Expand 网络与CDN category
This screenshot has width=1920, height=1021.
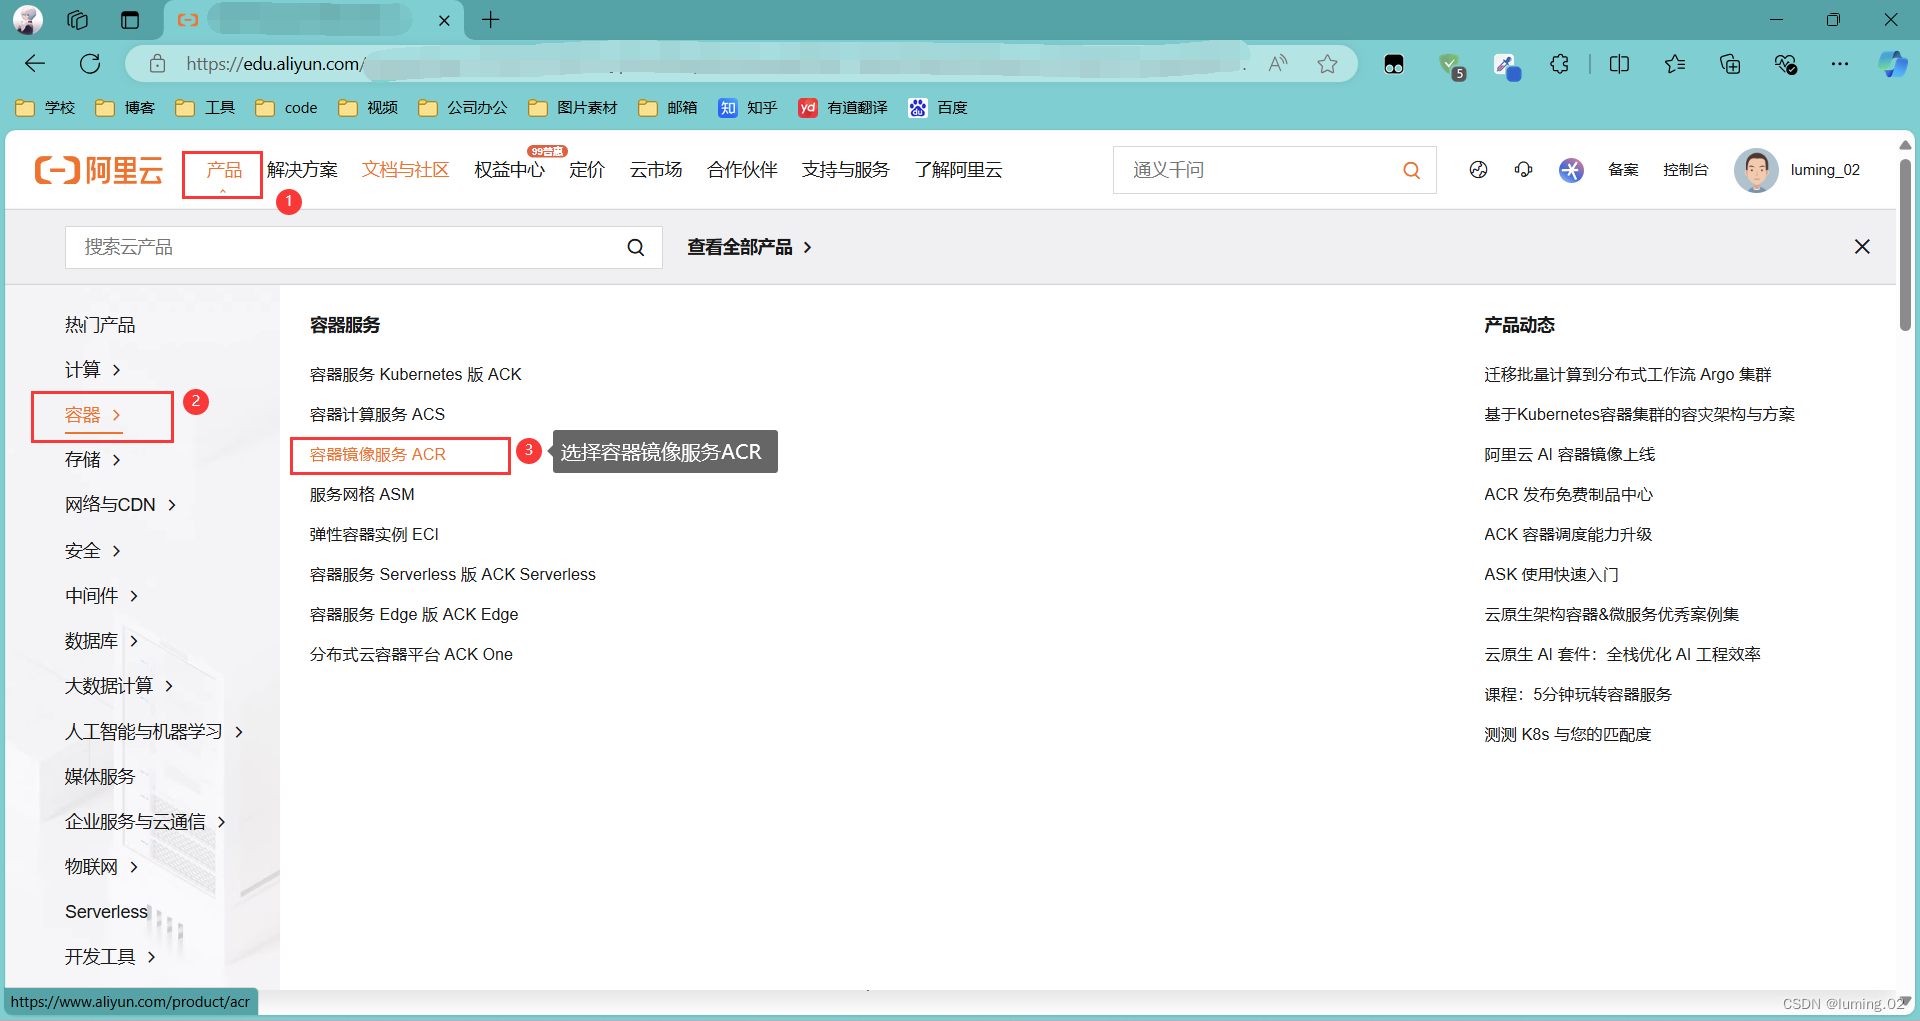coord(121,505)
